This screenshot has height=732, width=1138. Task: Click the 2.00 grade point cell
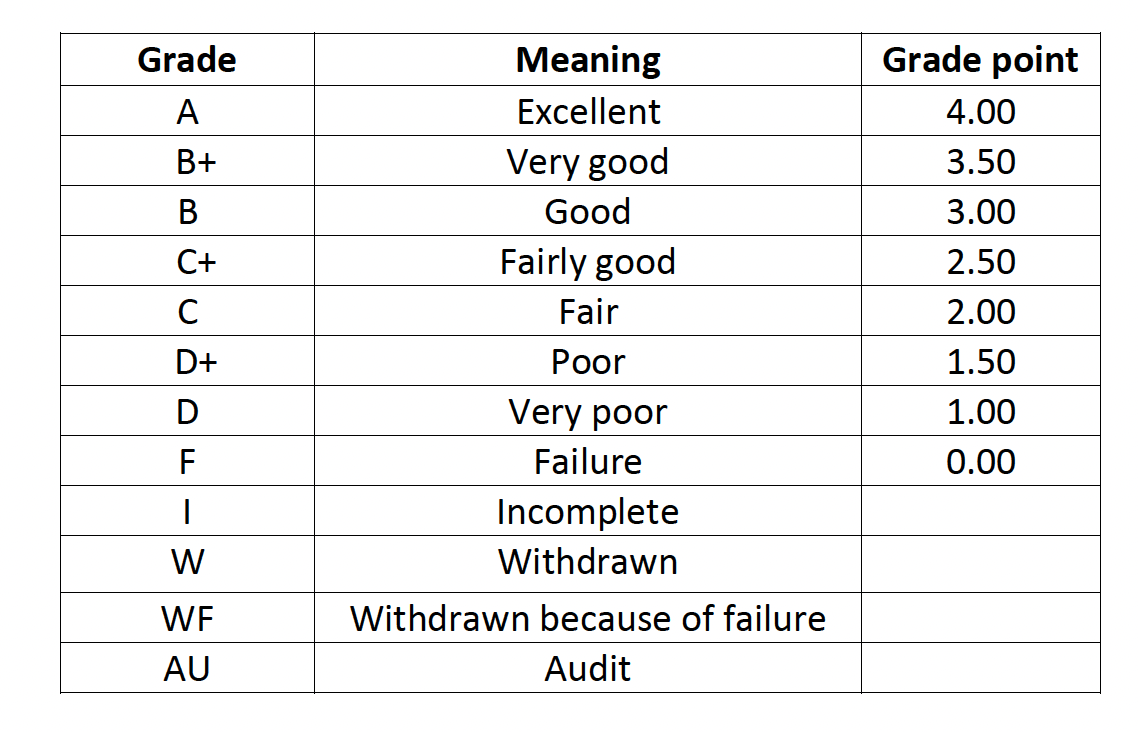click(980, 311)
